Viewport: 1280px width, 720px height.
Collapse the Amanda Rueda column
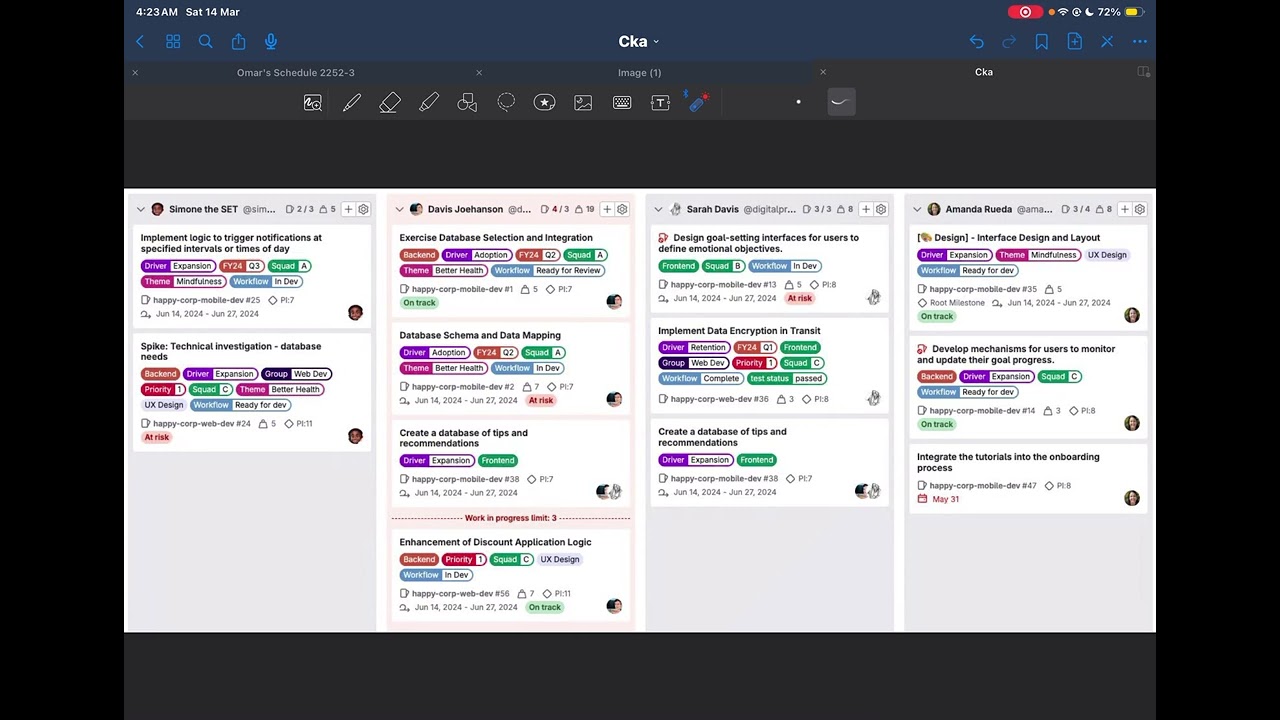tap(917, 209)
